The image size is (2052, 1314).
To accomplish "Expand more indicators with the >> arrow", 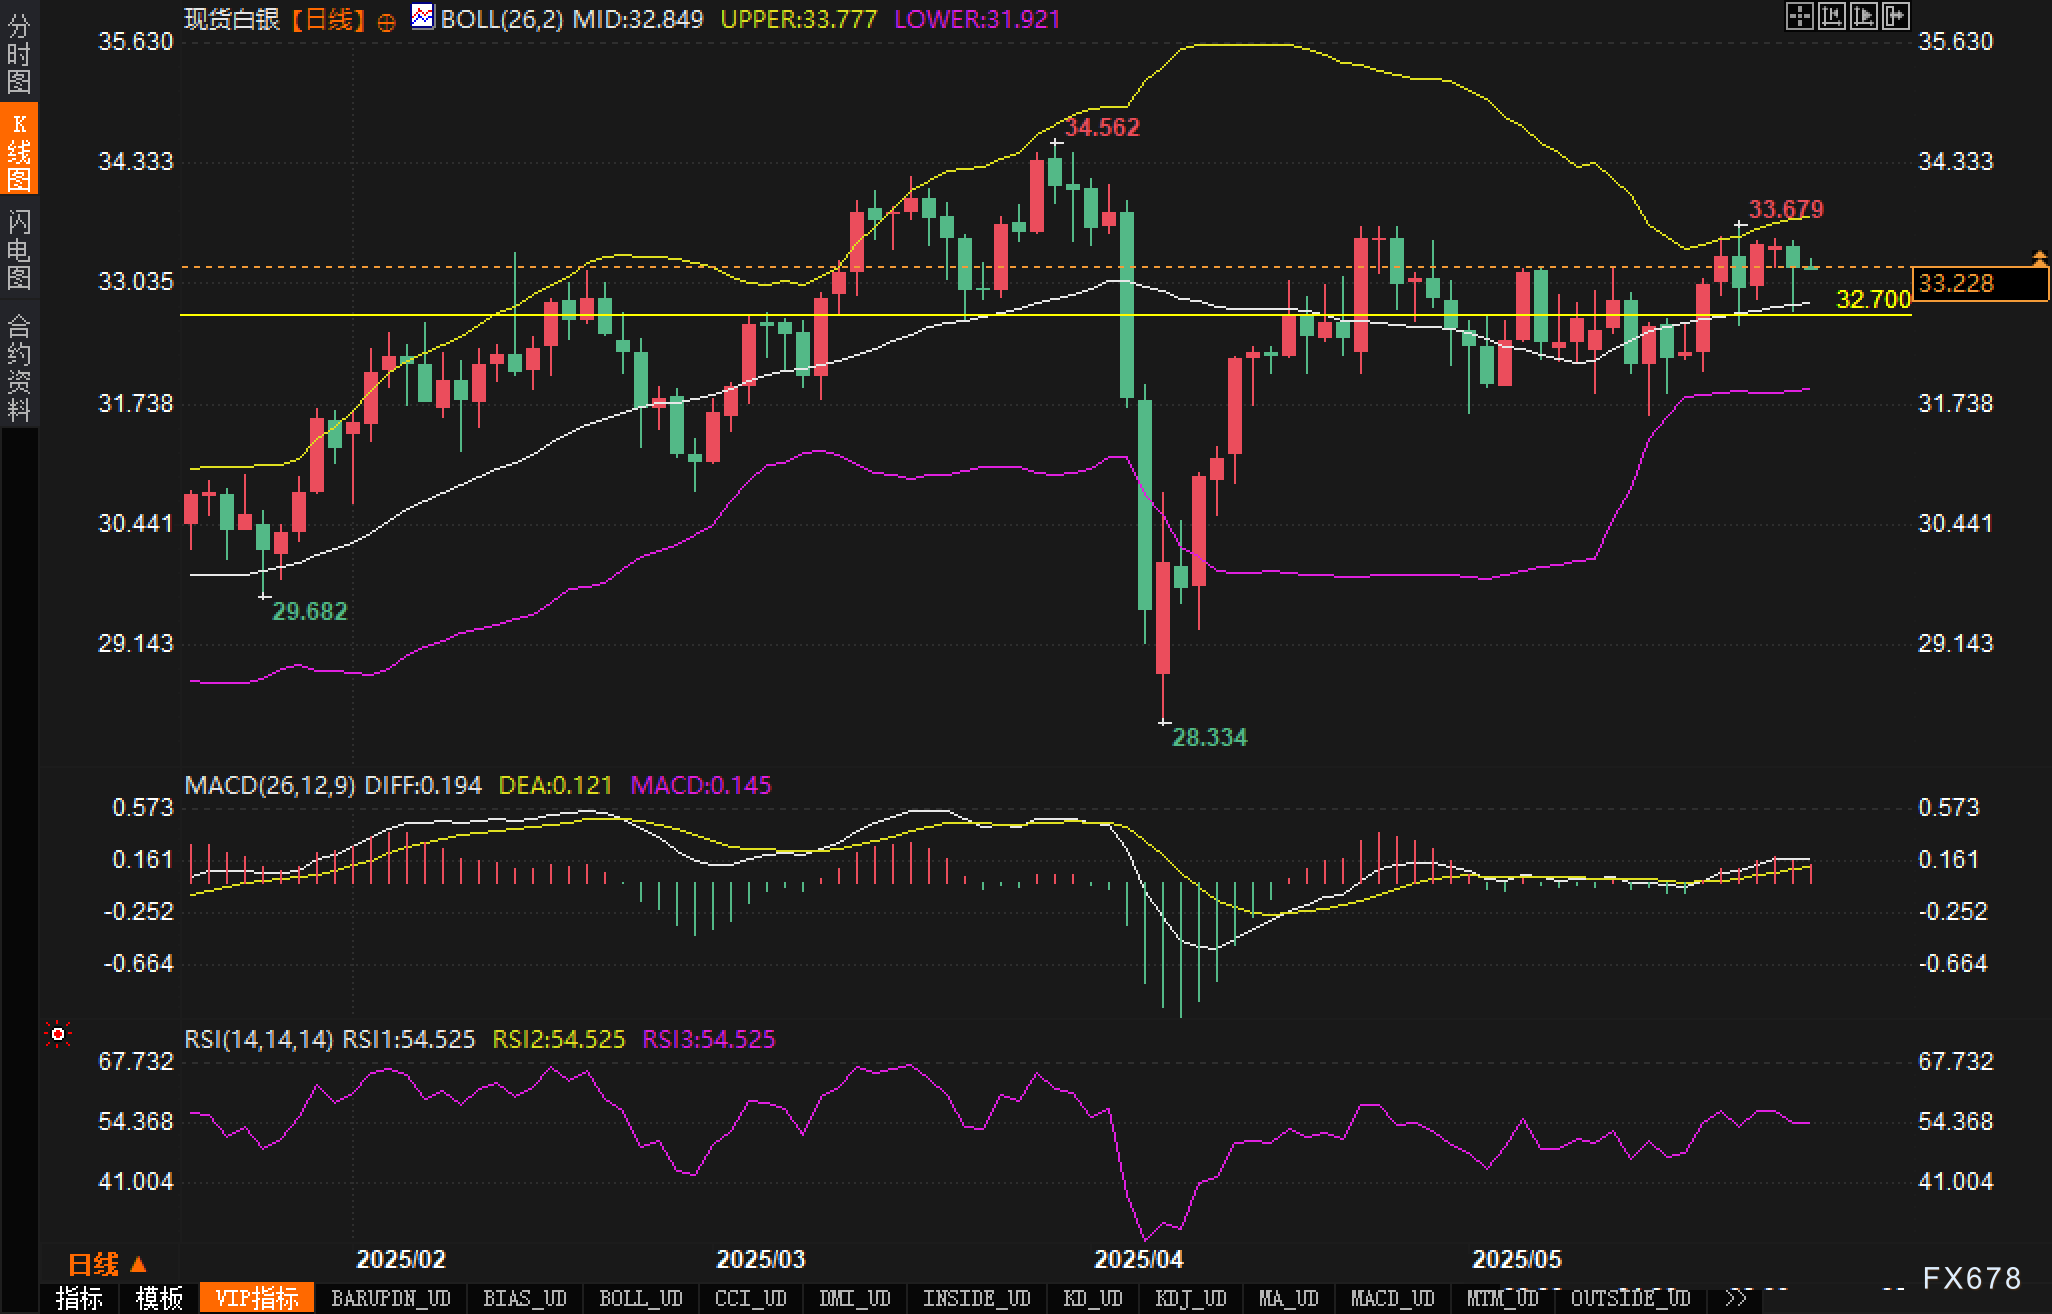I will (x=1736, y=1298).
